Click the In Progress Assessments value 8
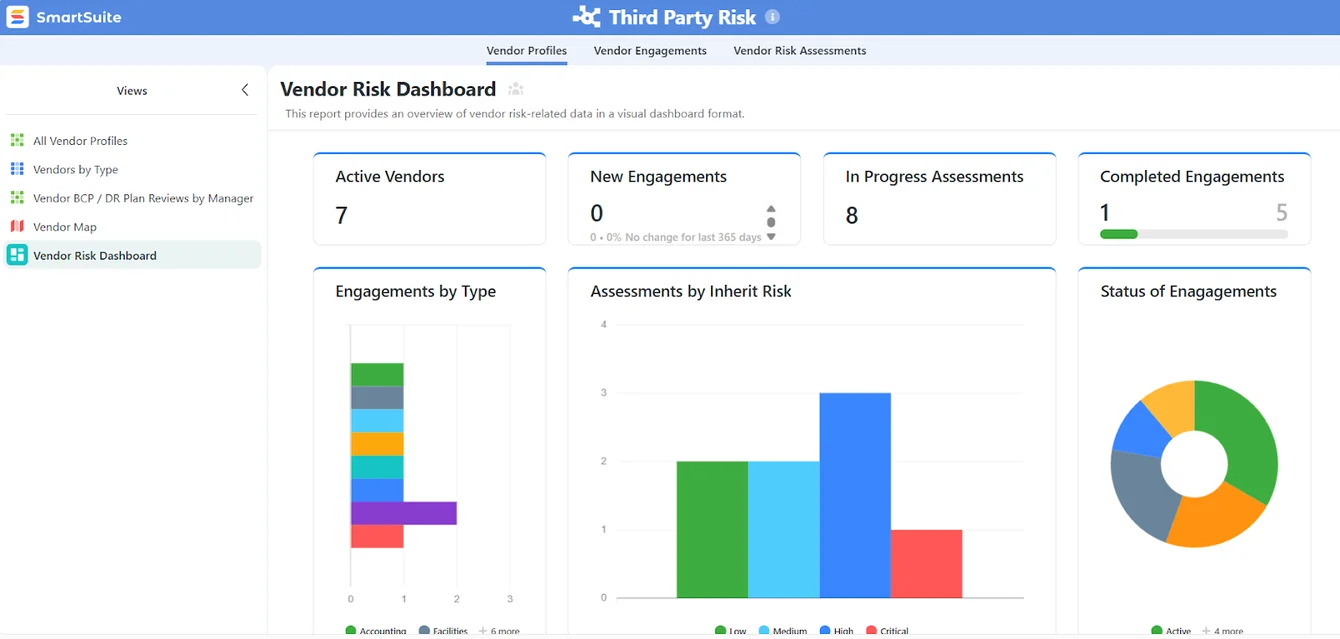 tap(852, 215)
